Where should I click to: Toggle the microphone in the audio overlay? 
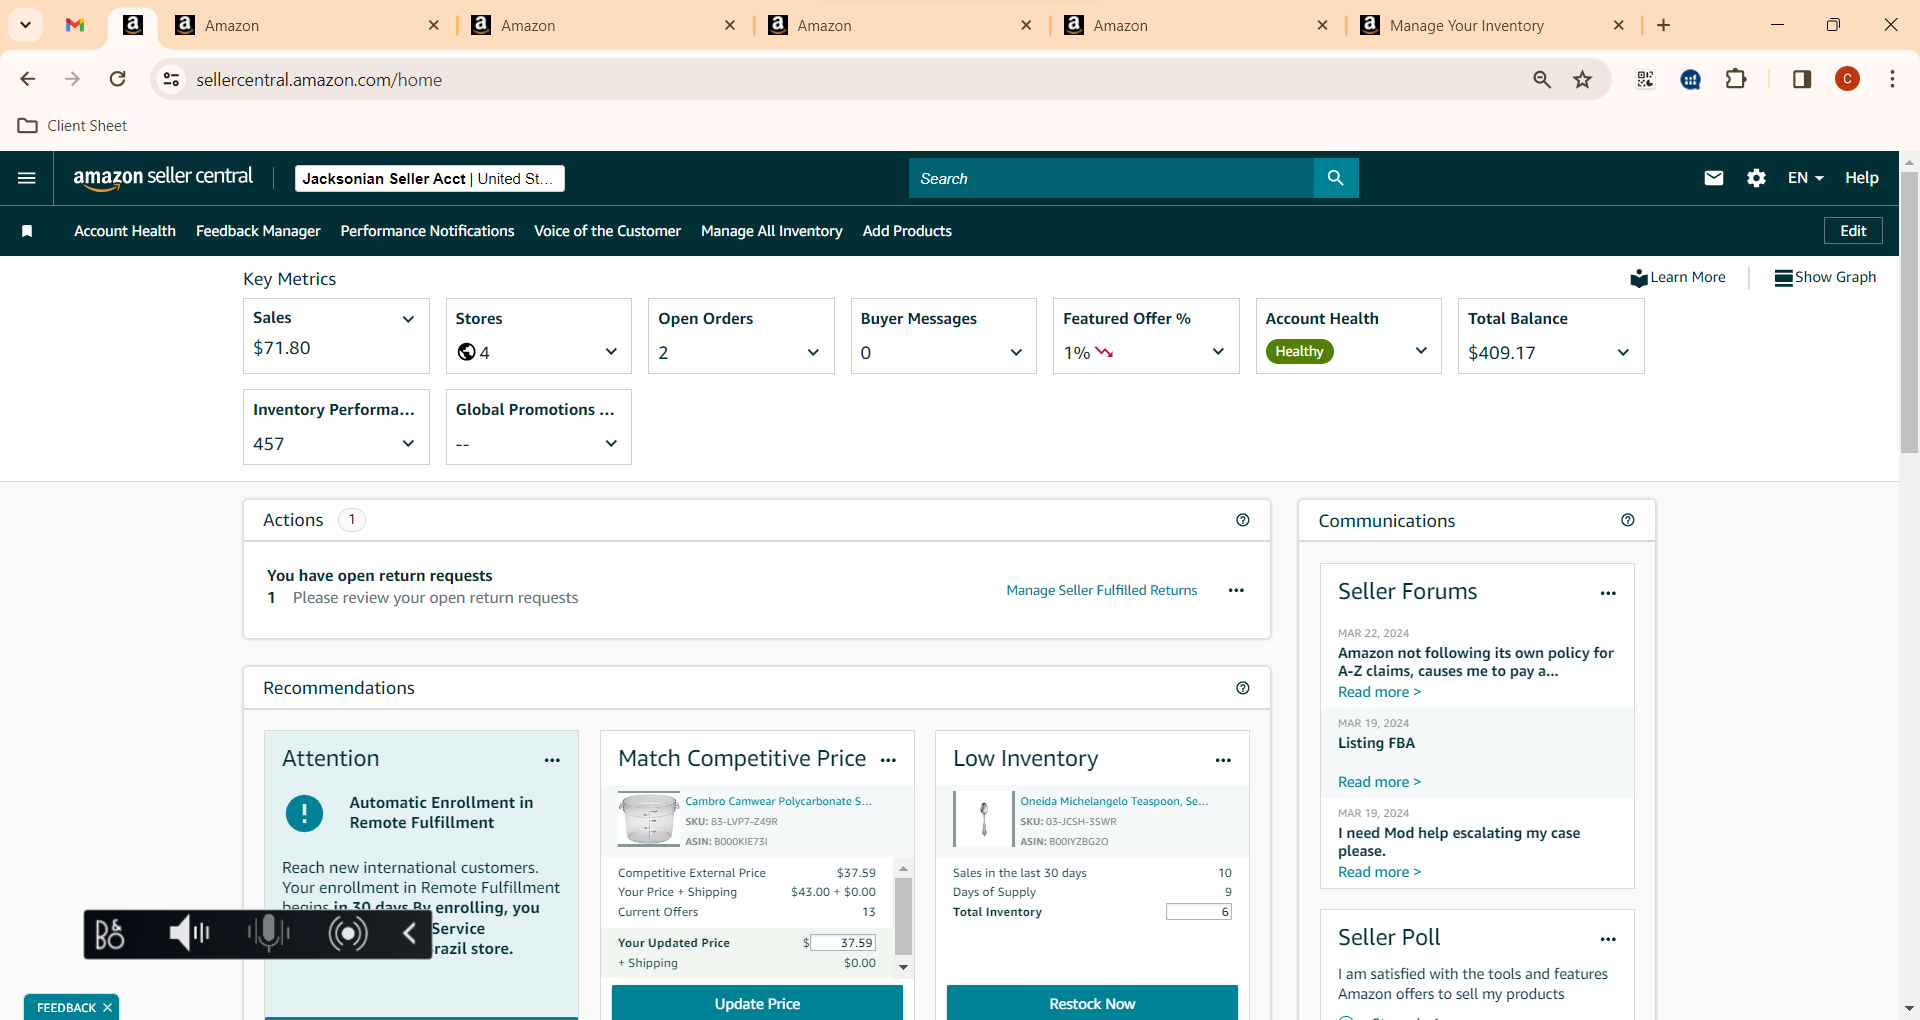(268, 934)
